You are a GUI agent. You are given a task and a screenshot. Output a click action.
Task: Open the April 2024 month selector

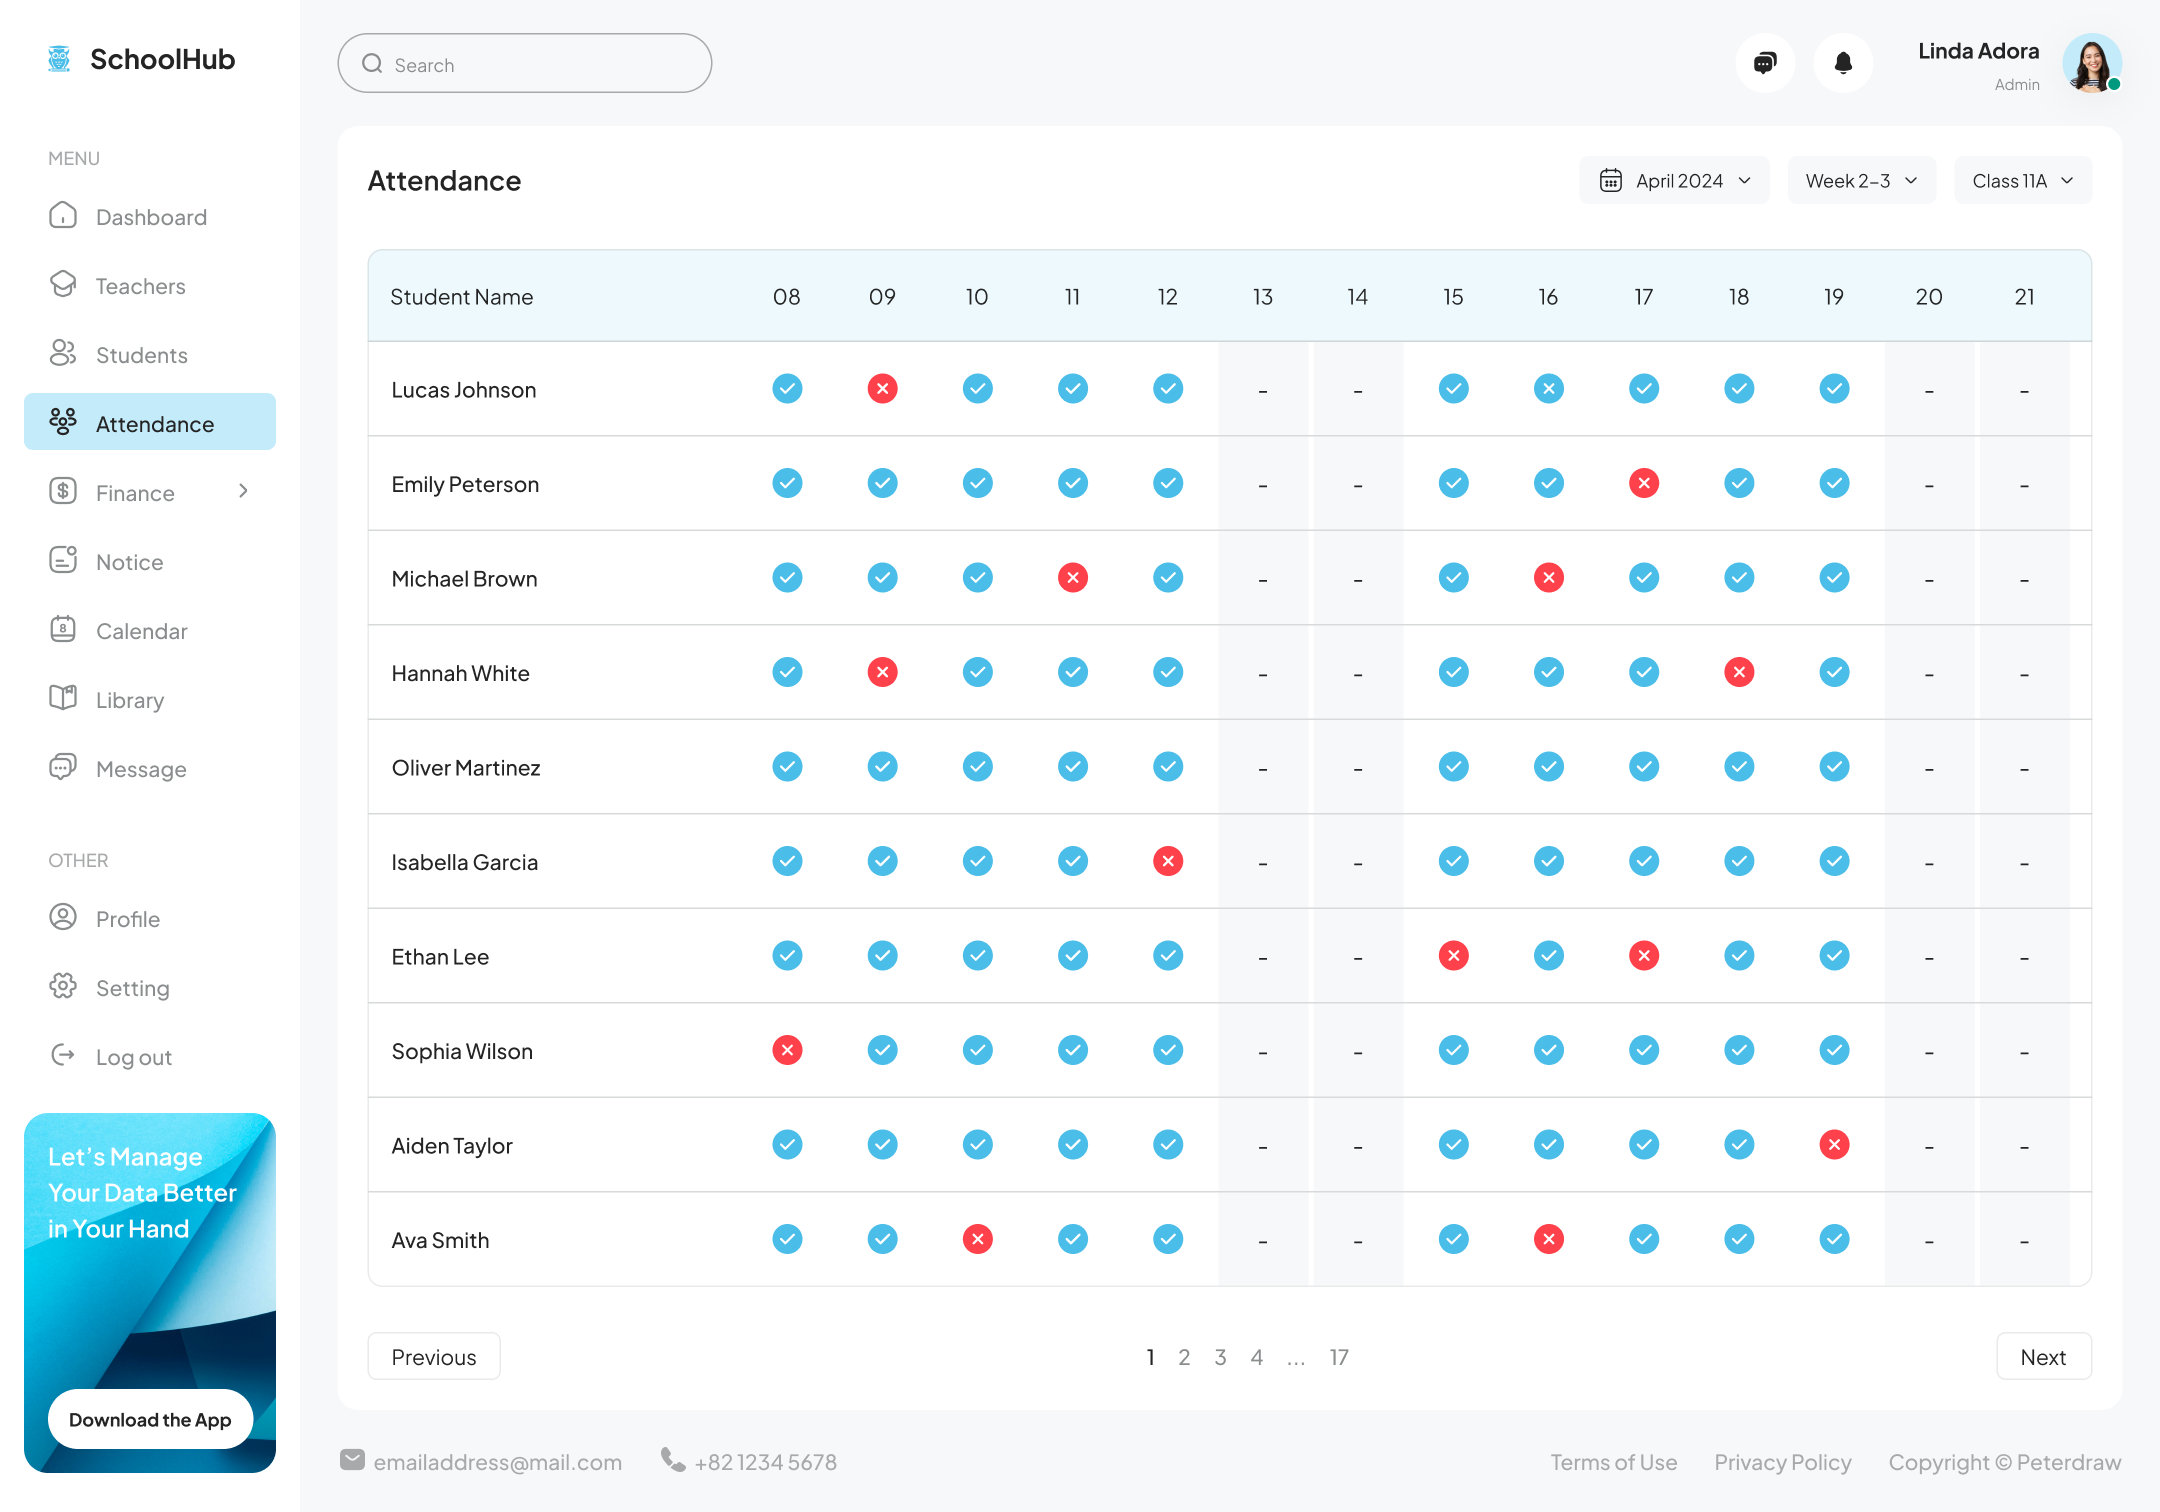(x=1673, y=180)
